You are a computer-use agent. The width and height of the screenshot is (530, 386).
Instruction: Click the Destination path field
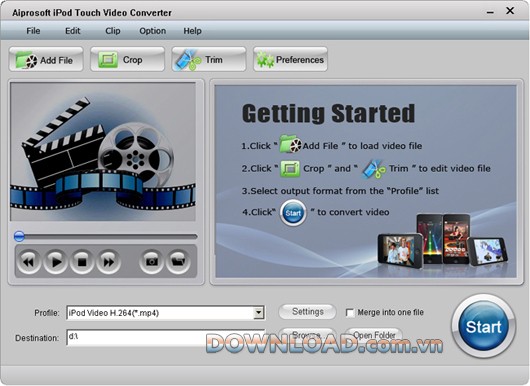[x=166, y=337]
